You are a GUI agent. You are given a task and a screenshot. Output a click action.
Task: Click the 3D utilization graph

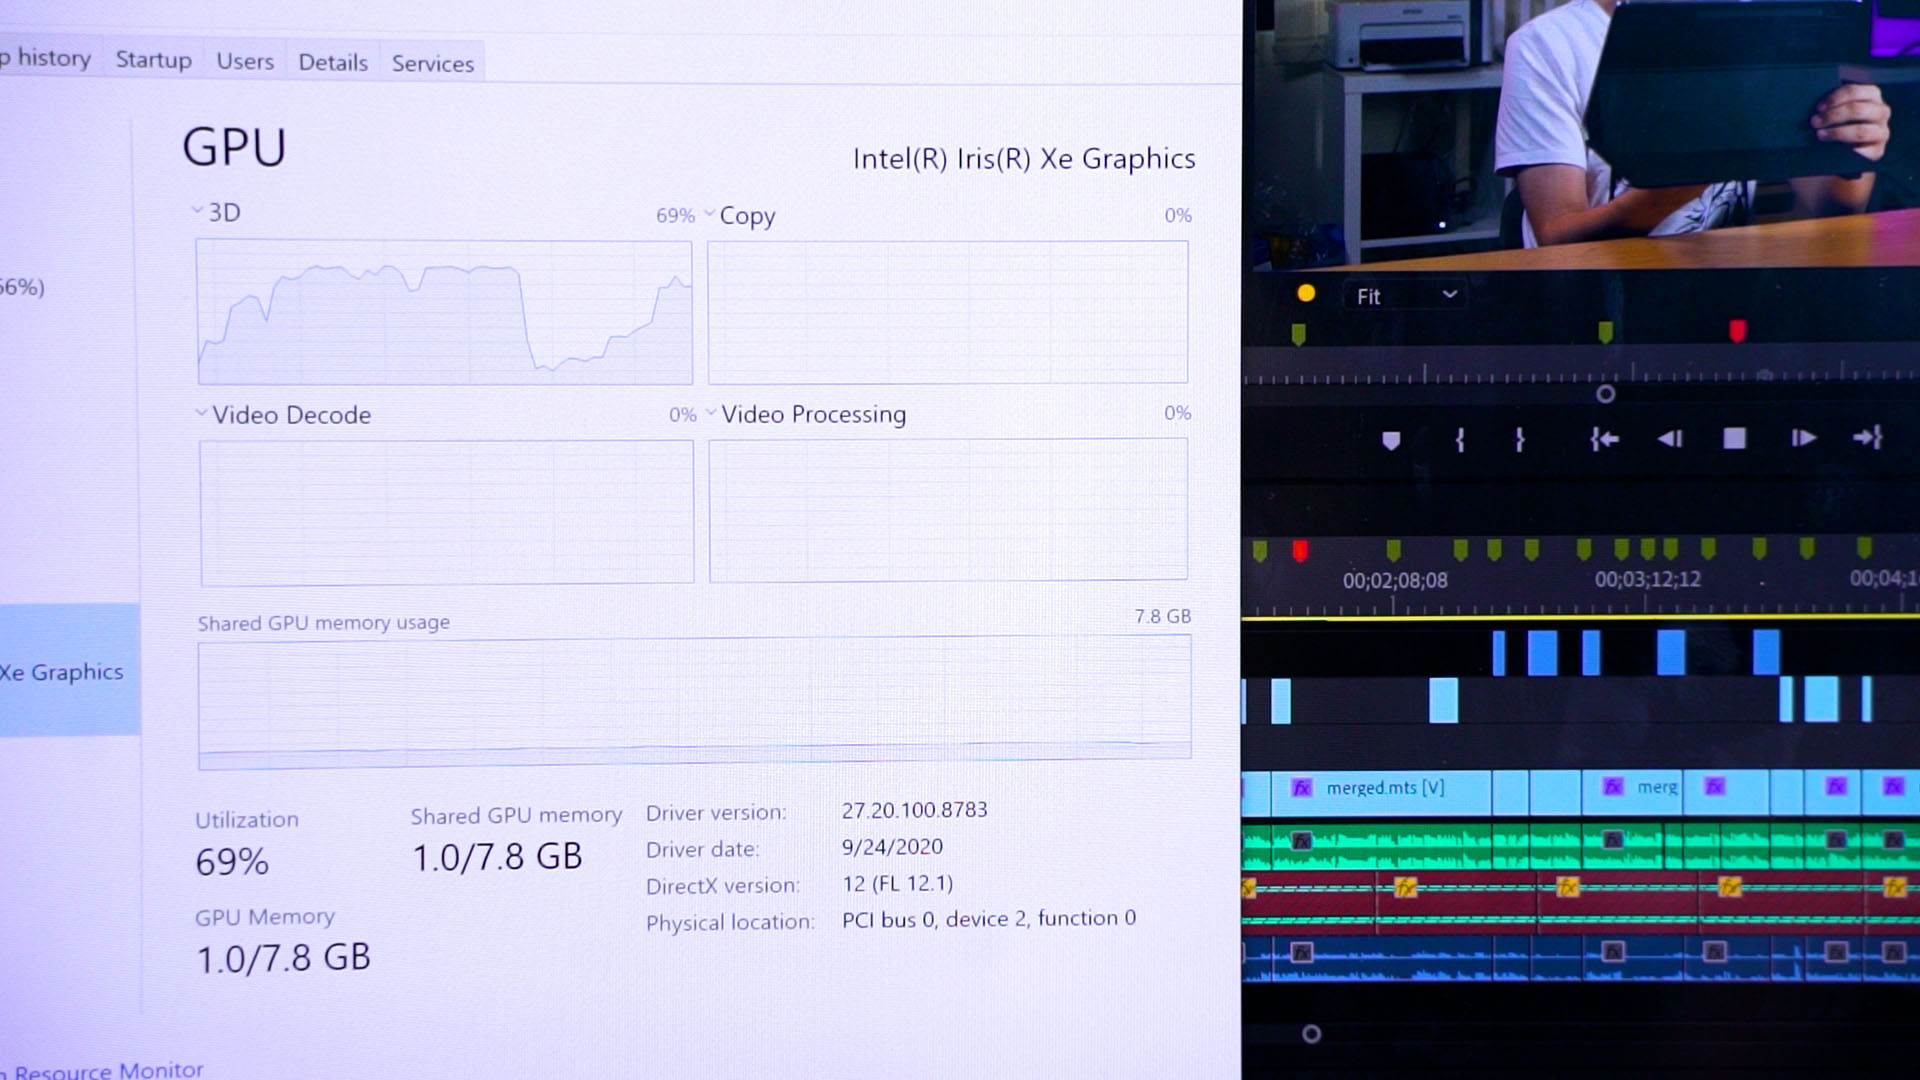pyautogui.click(x=445, y=312)
